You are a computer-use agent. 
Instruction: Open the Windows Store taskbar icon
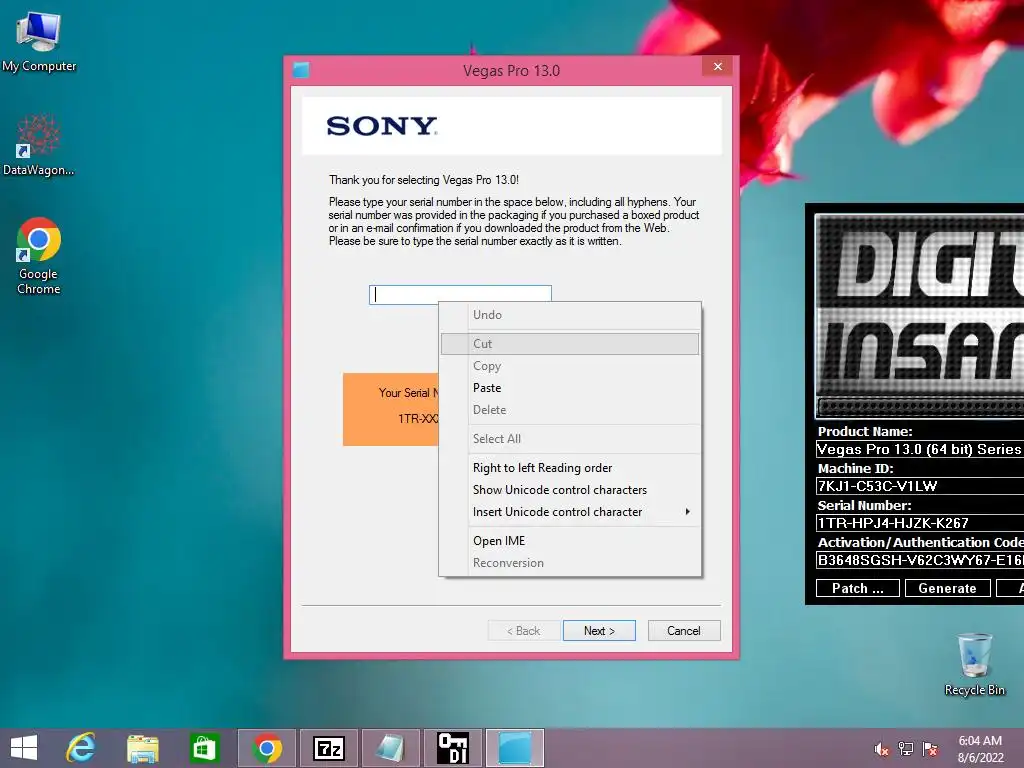(204, 748)
